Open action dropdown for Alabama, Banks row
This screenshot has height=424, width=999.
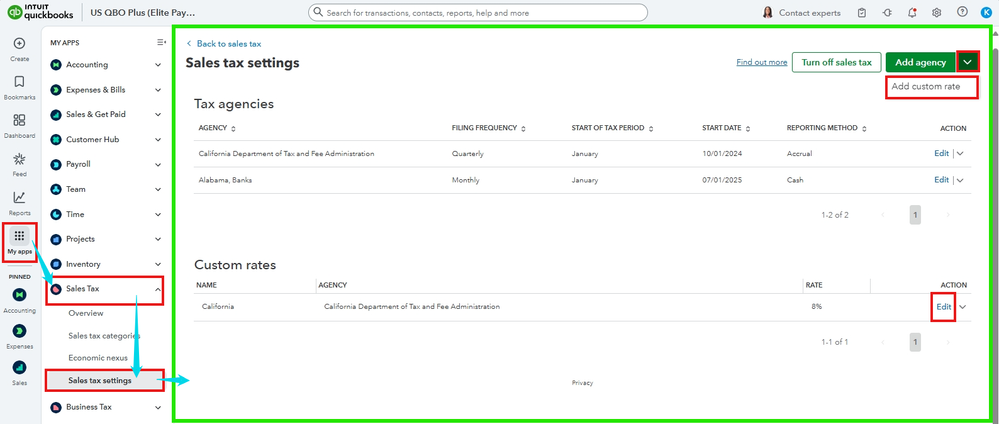(960, 180)
